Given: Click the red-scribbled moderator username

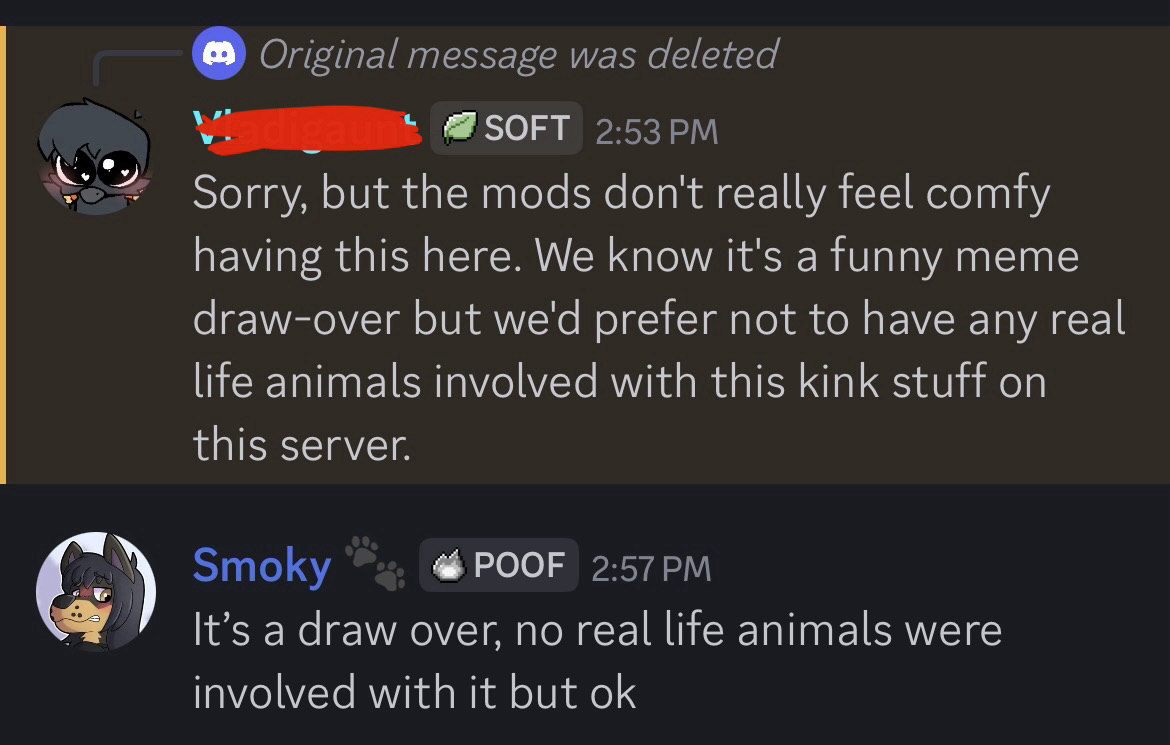Looking at the screenshot, I should (308, 128).
